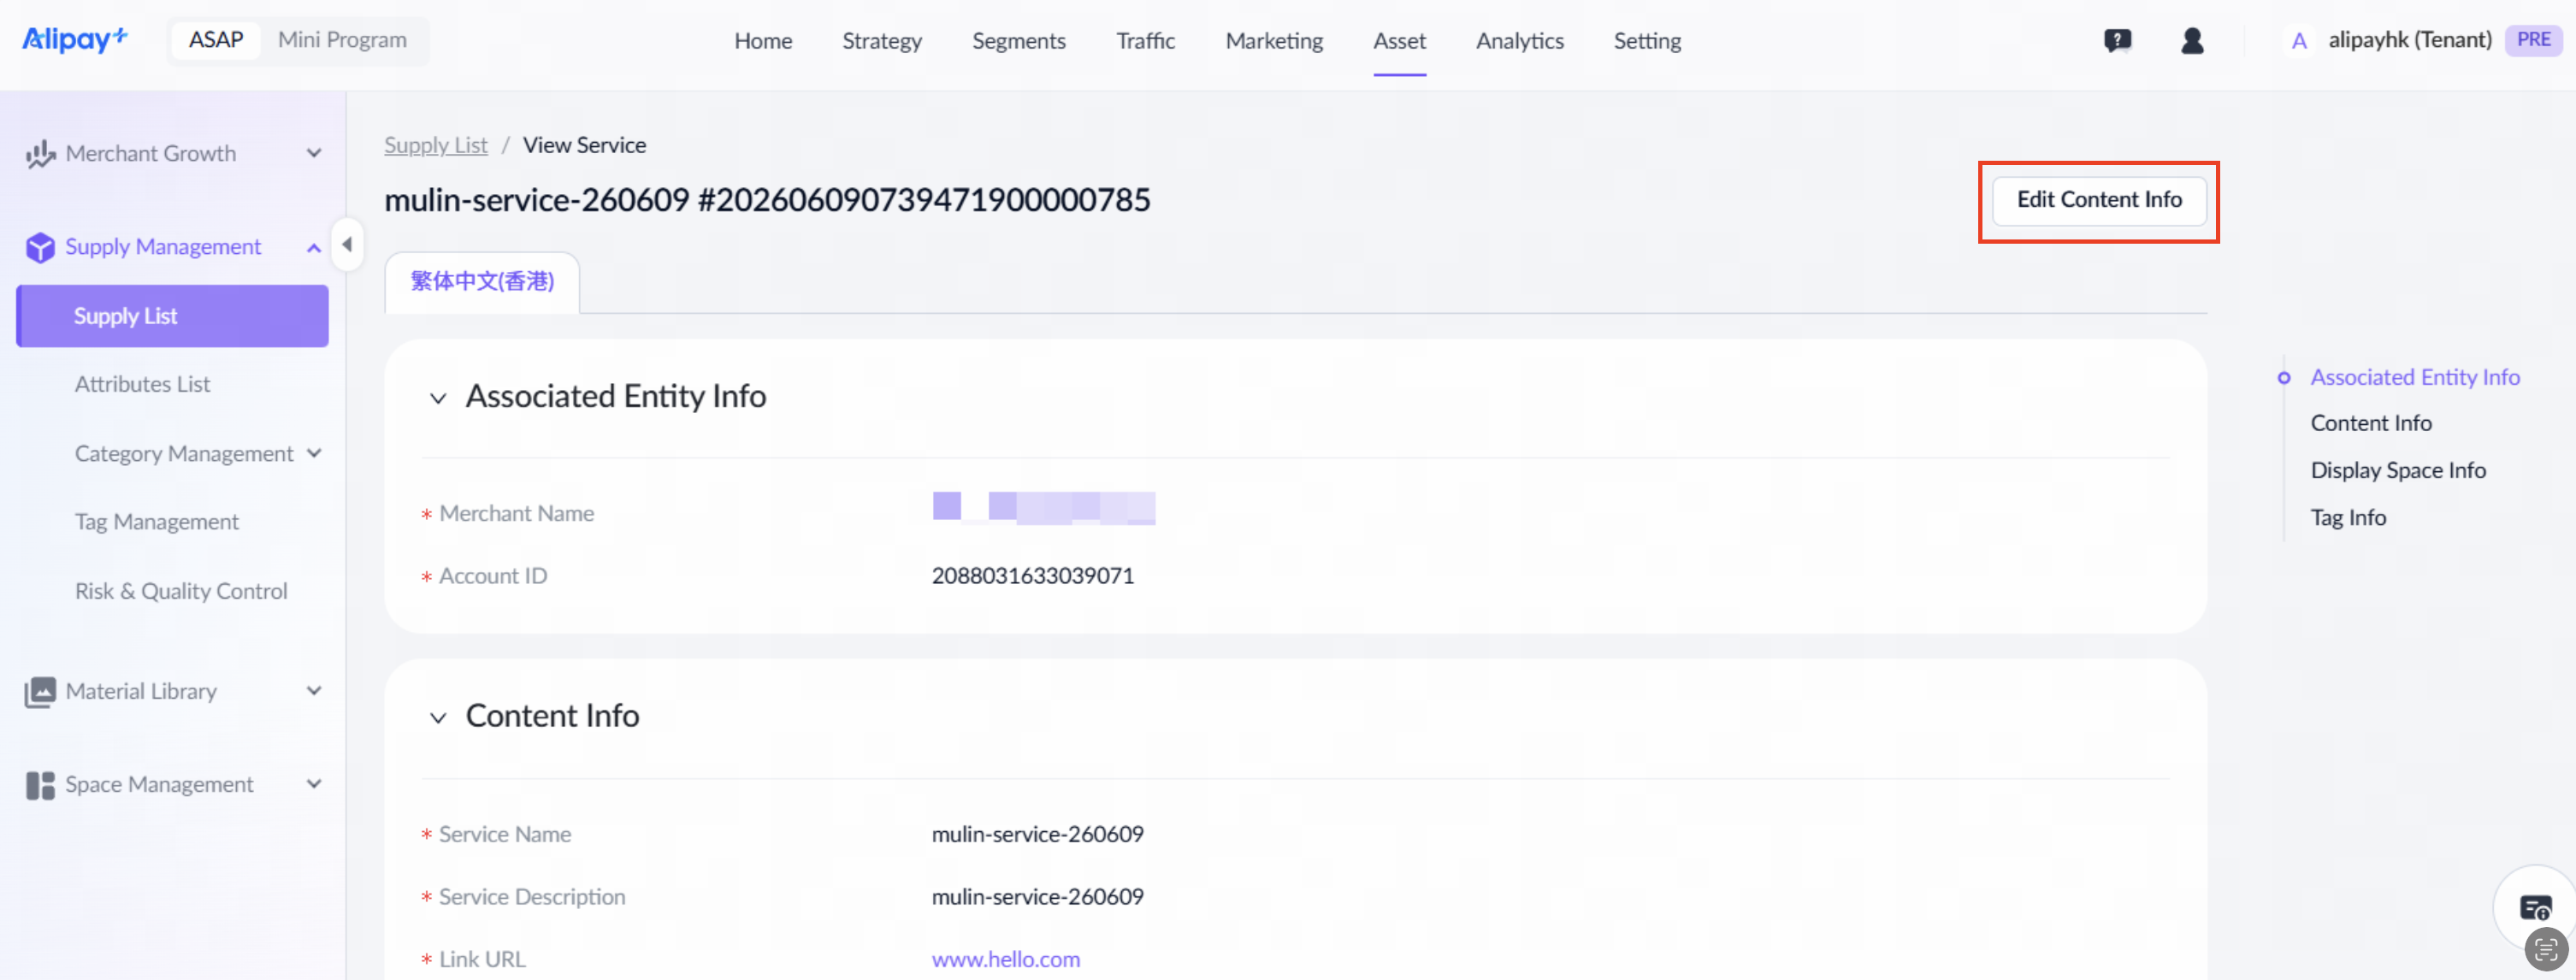Click the Supply Management sidebar label
The height and width of the screenshot is (980, 2576).
pos(163,247)
